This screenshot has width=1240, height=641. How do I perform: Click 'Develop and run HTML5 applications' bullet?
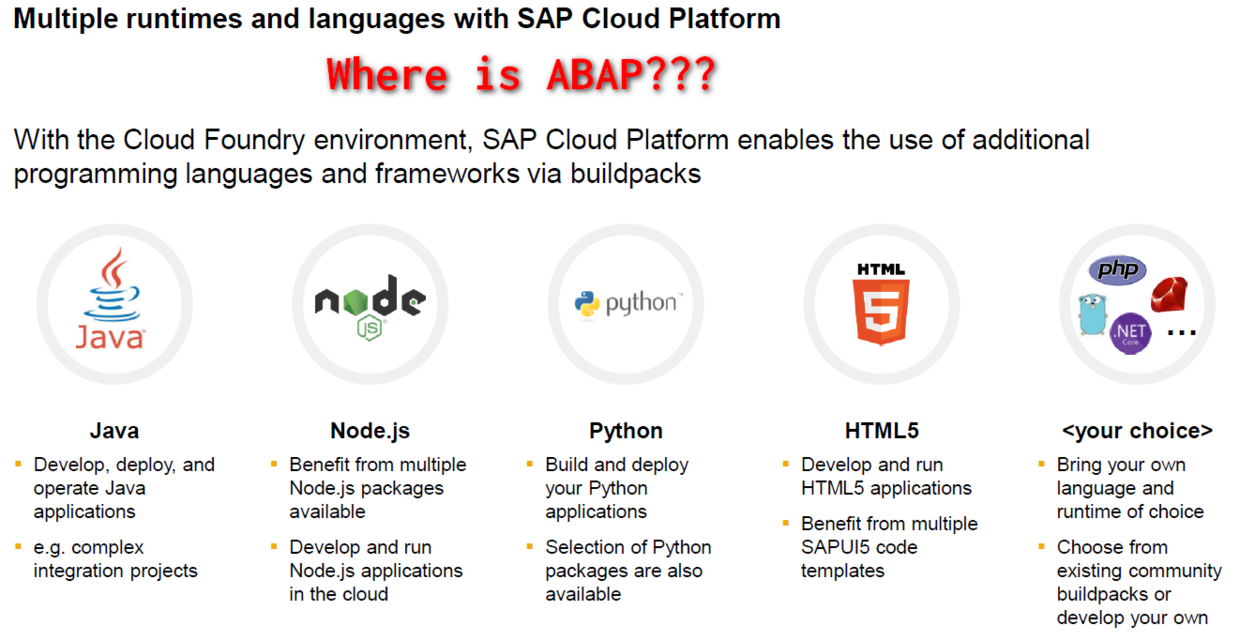coord(886,476)
